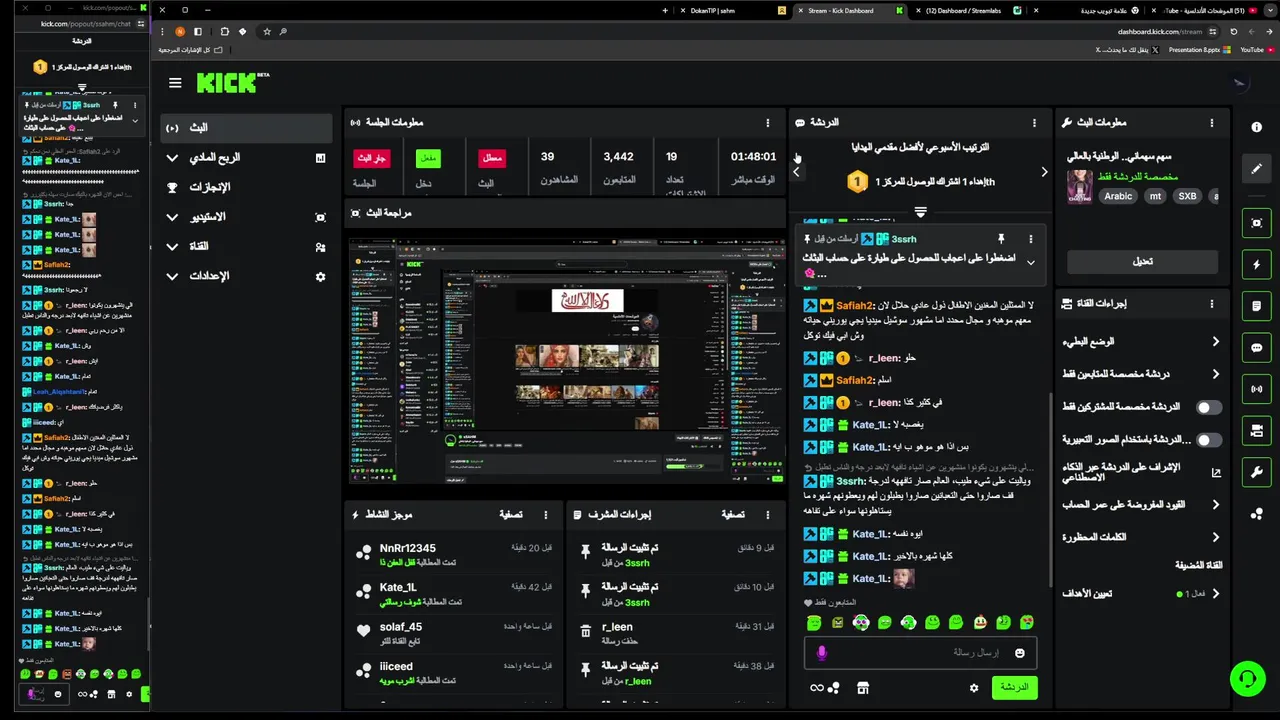Click the three-dots cluster icon in right rail
This screenshot has height=720, width=1280.
coord(1257,514)
